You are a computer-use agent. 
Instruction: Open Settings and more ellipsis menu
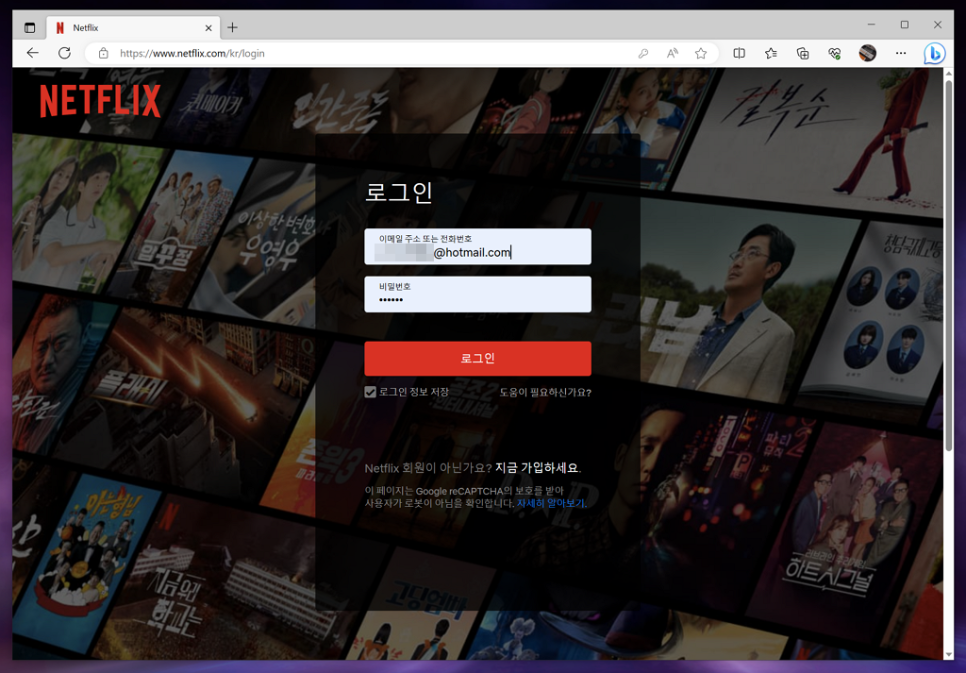tap(901, 53)
